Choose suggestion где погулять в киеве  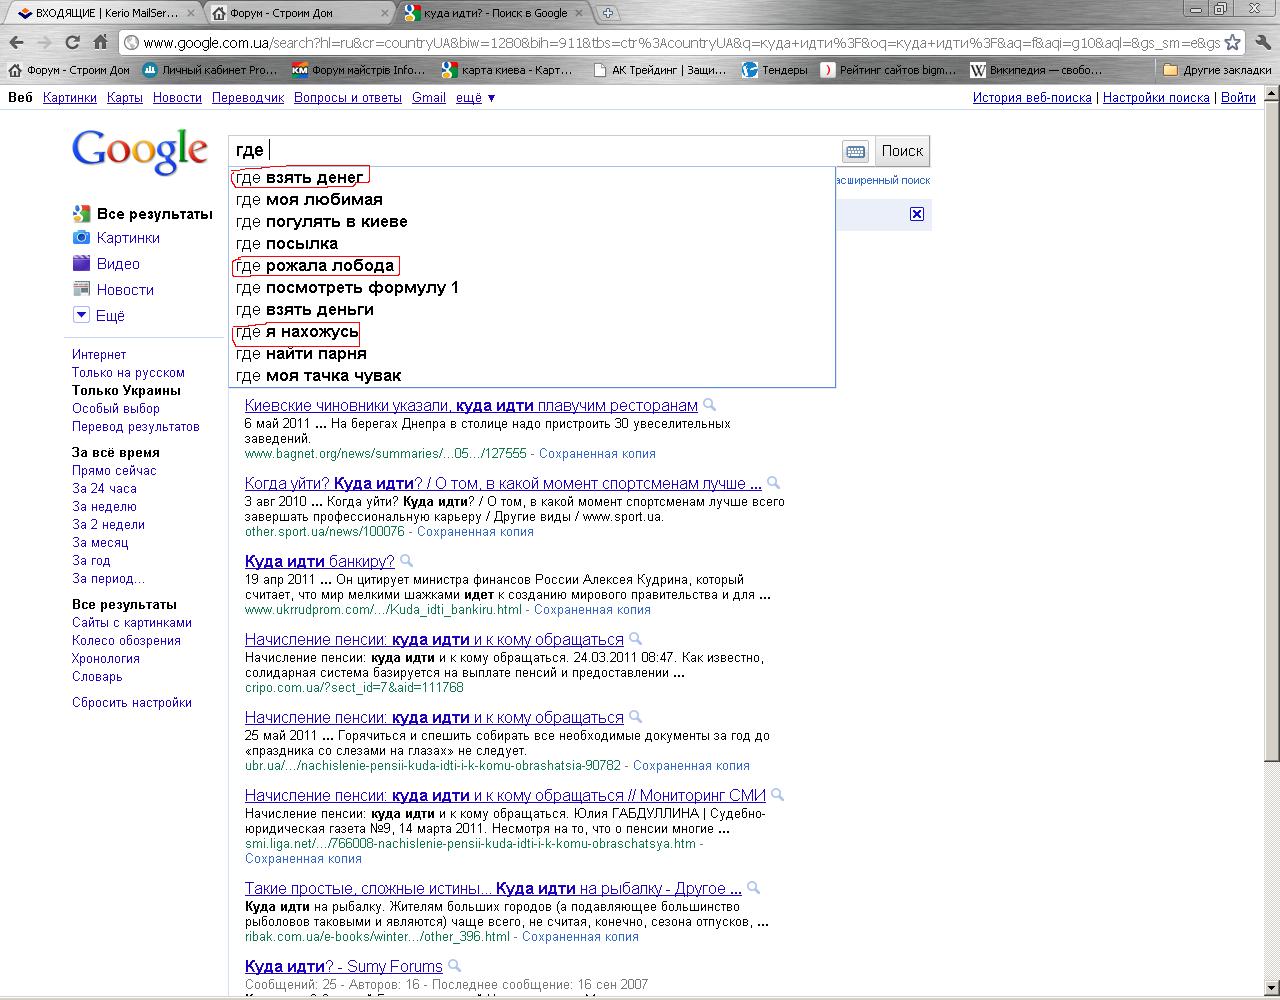tap(531, 221)
